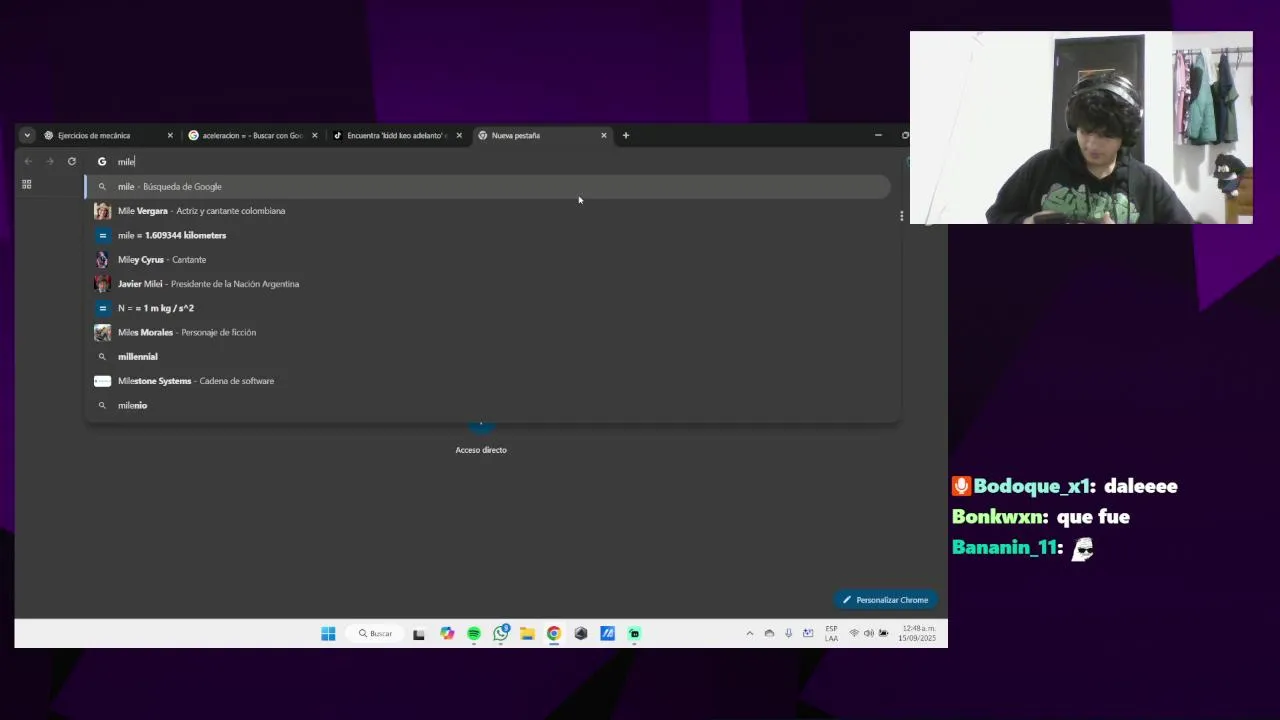Open the Chrome three-dot menu
1280x720 pixels.
(x=901, y=216)
